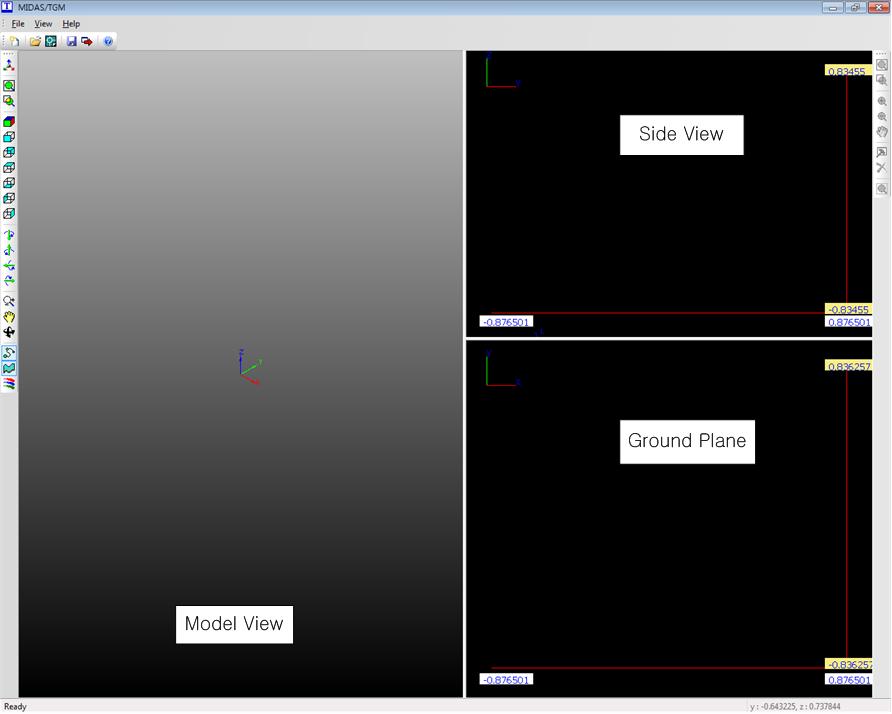Open the View menu

click(43, 23)
